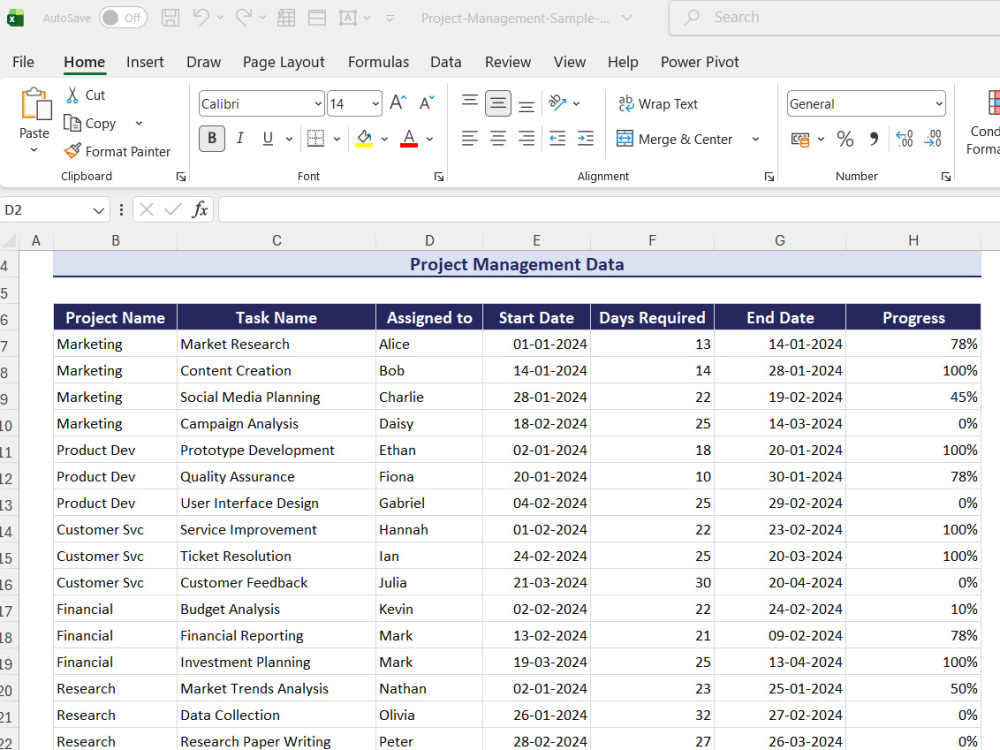The width and height of the screenshot is (1000, 750).
Task: Apply percent style number format
Action: (x=845, y=139)
